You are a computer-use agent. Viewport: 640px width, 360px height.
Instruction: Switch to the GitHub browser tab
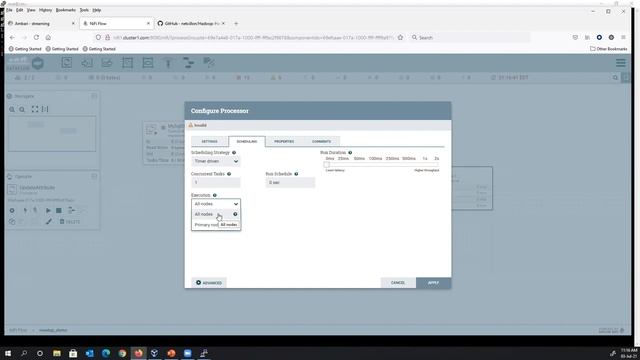pyautogui.click(x=192, y=24)
